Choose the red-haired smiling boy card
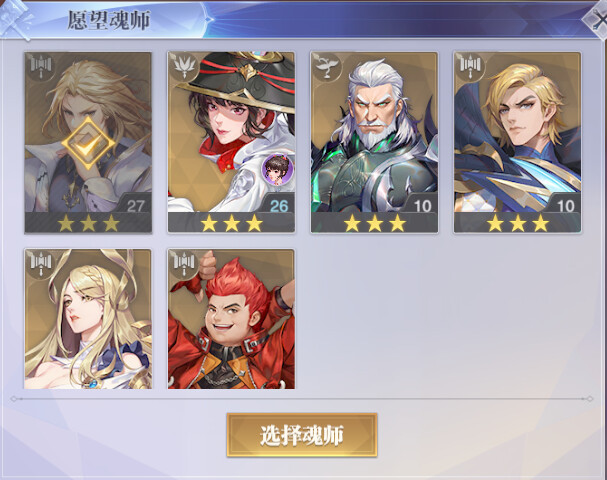Viewport: 607px width, 480px height. tap(231, 319)
